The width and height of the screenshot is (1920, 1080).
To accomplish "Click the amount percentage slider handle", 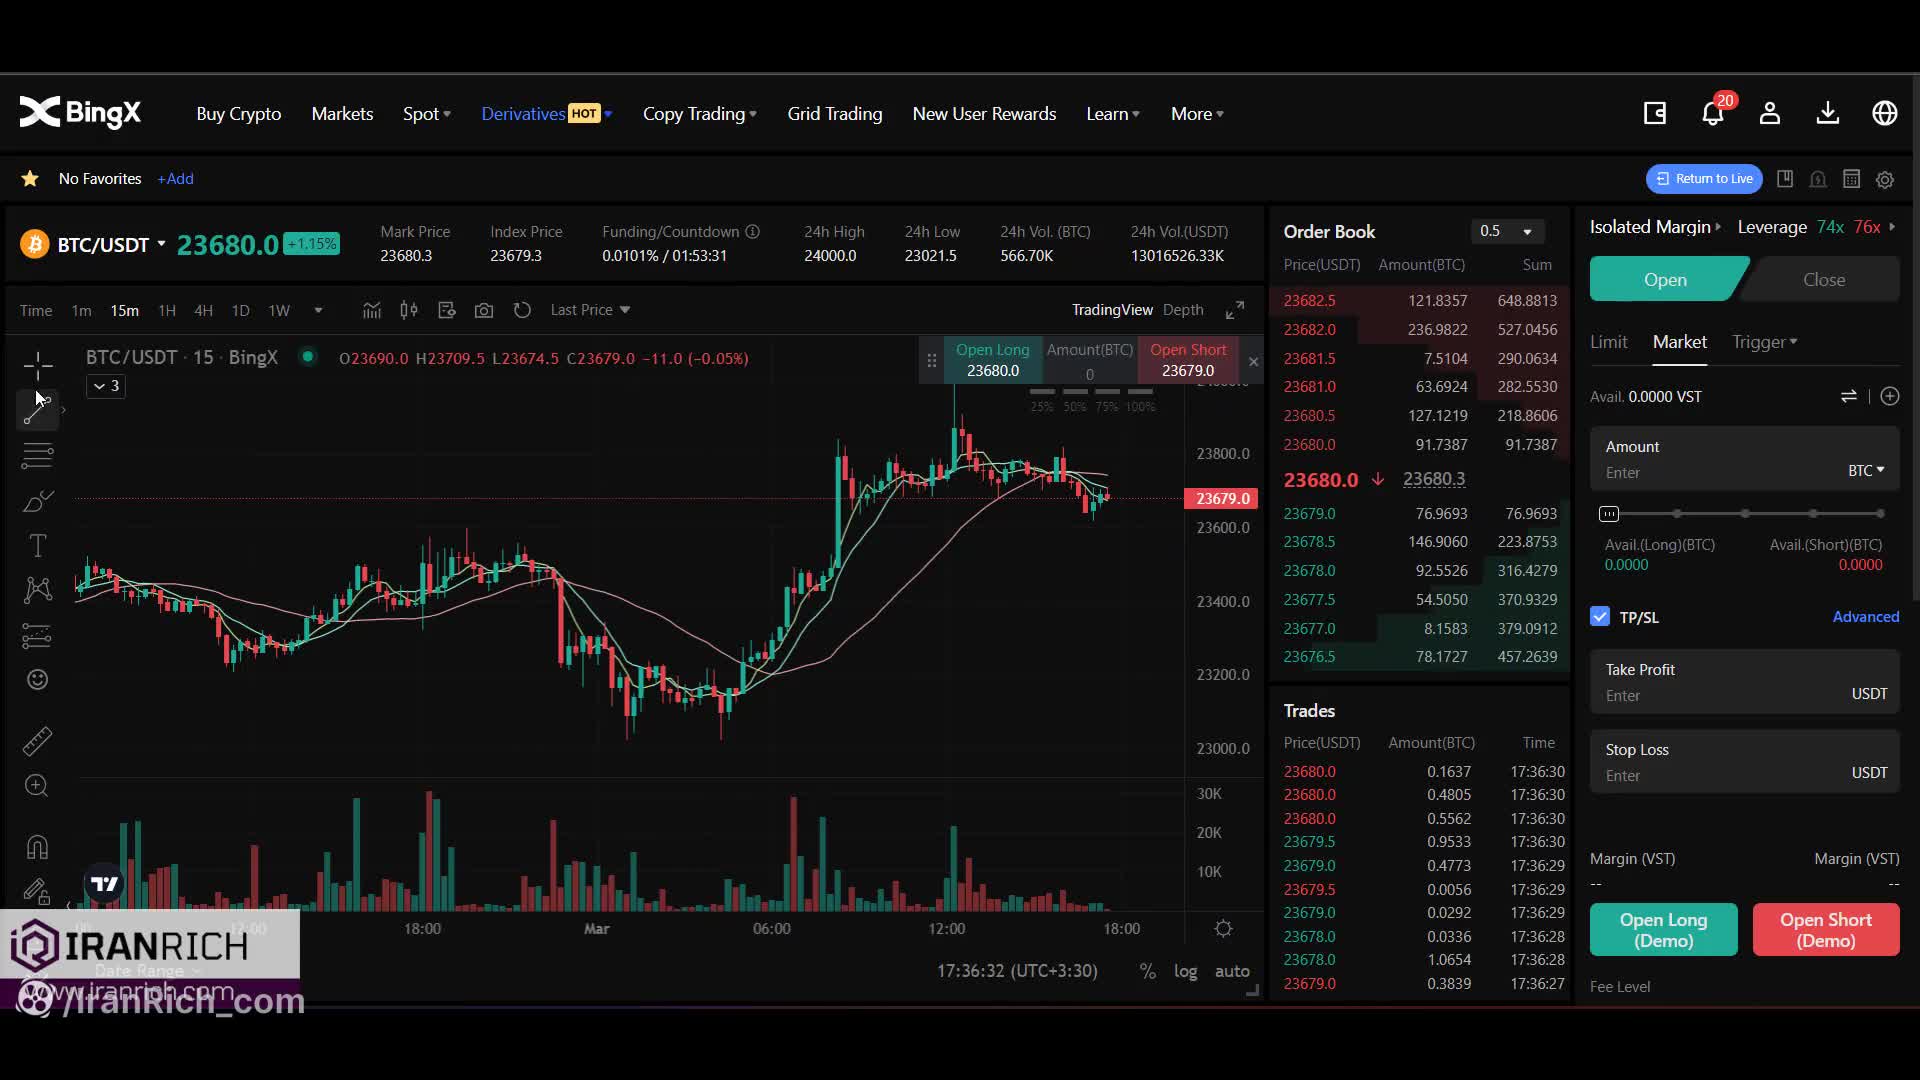I will click(1609, 514).
